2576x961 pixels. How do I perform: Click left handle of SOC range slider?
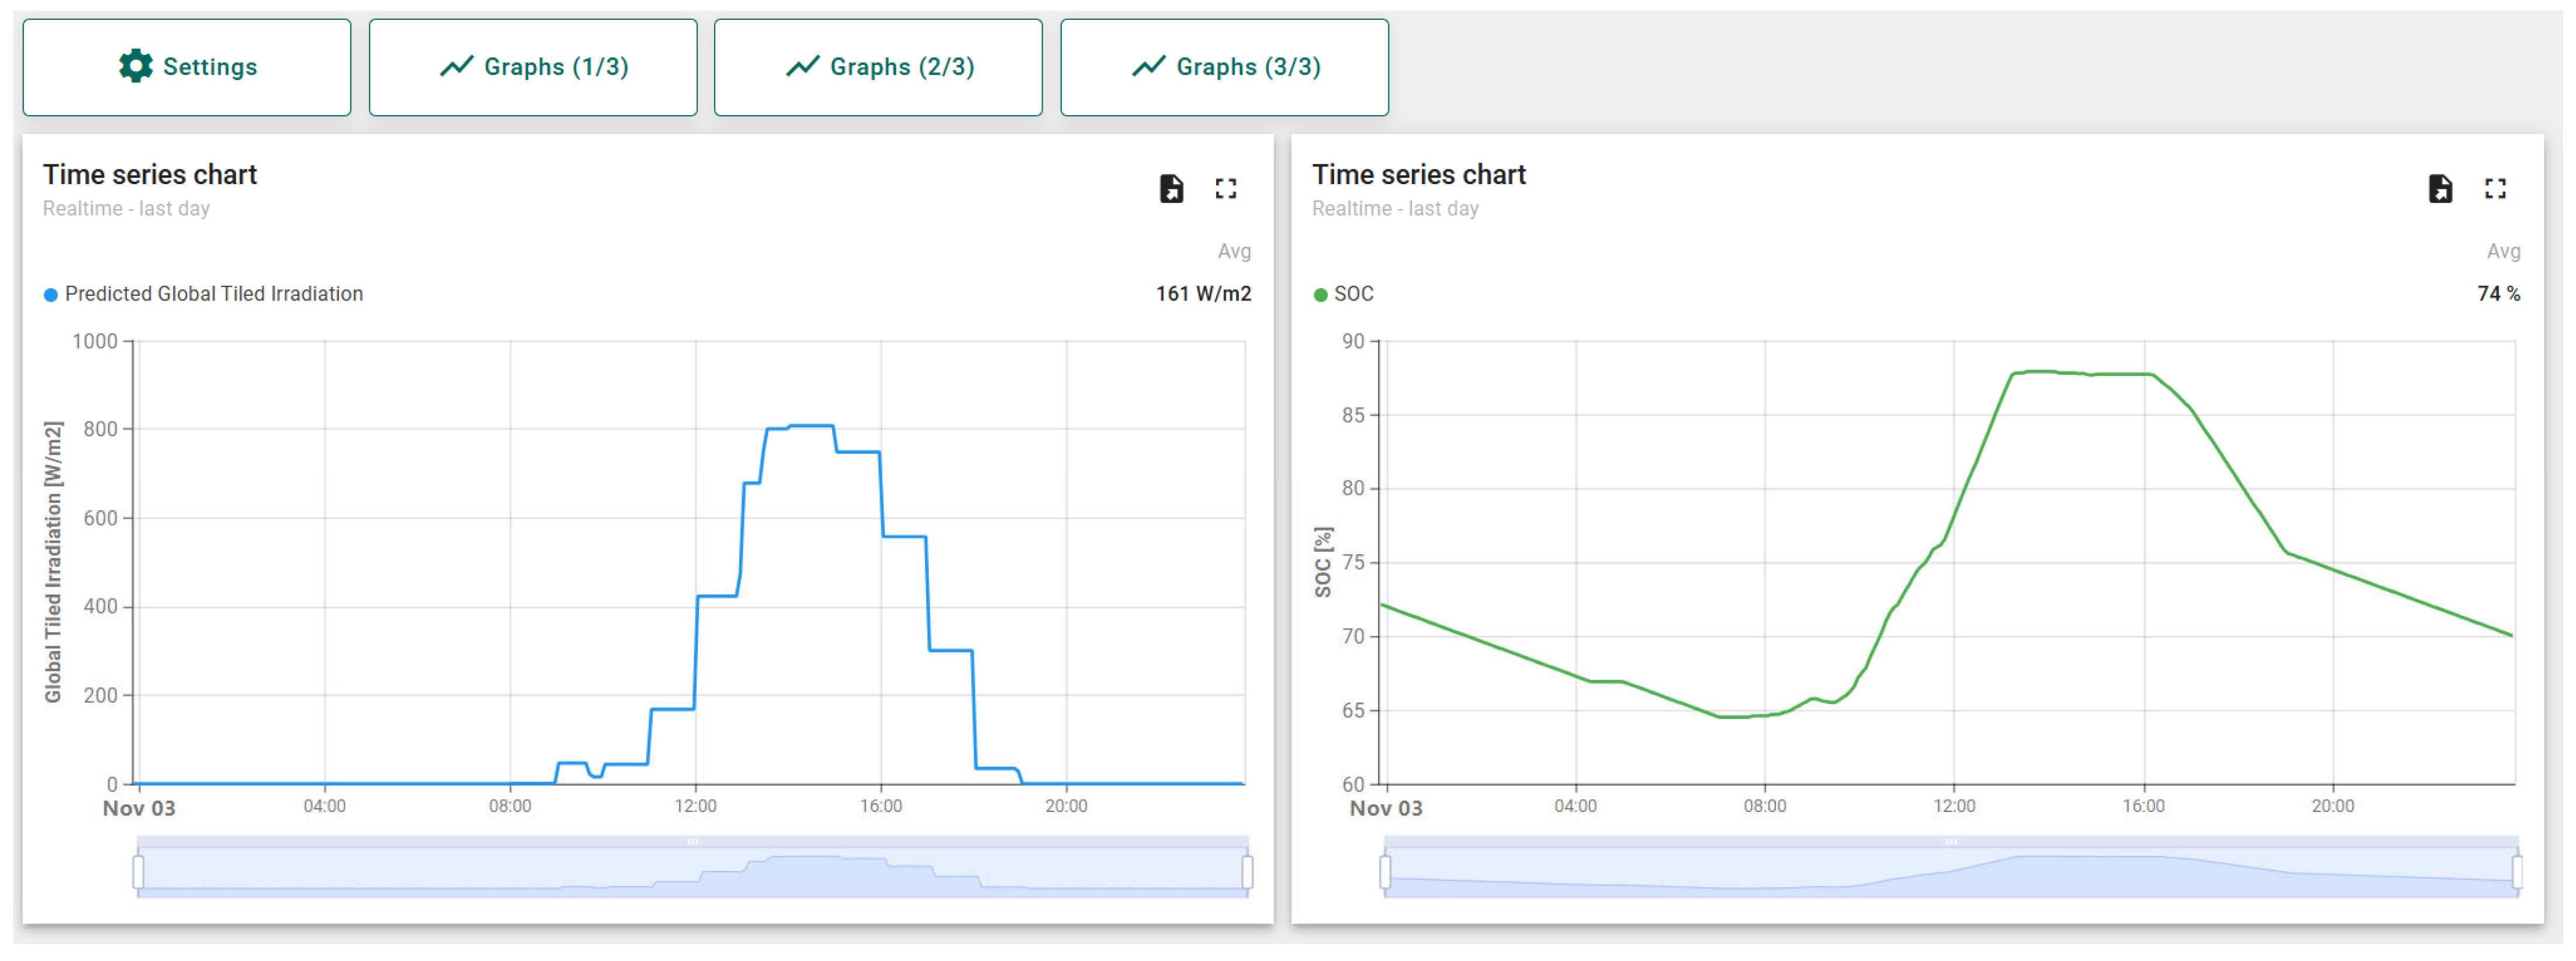point(1384,871)
